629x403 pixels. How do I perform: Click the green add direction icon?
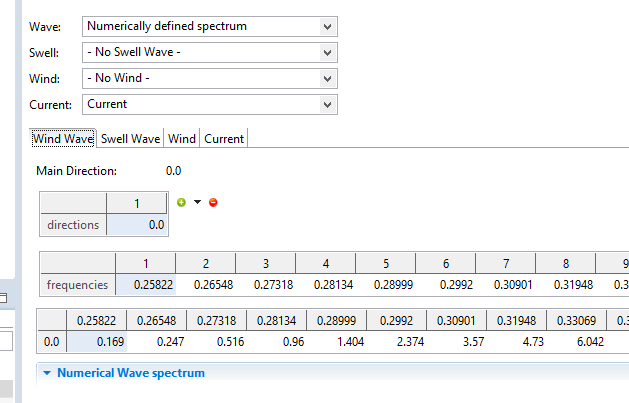[x=181, y=202]
